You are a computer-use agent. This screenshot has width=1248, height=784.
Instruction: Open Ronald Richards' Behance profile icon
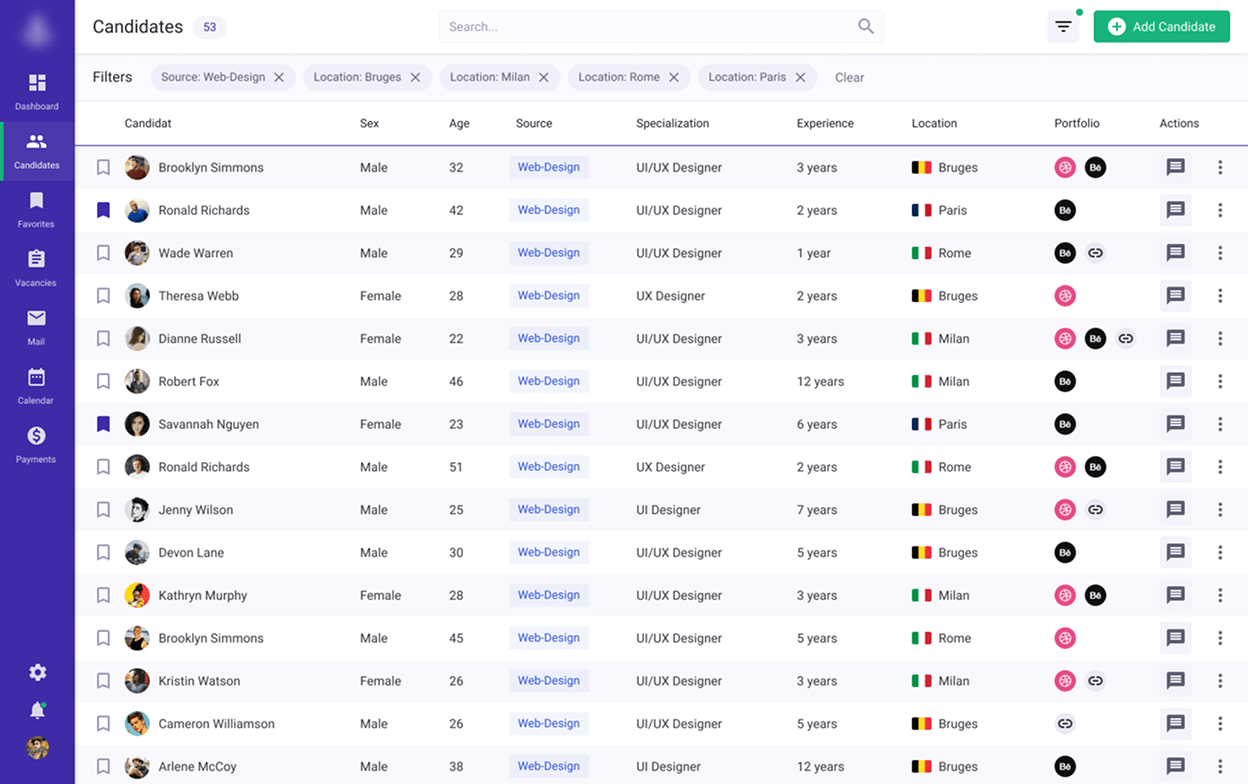(1064, 210)
